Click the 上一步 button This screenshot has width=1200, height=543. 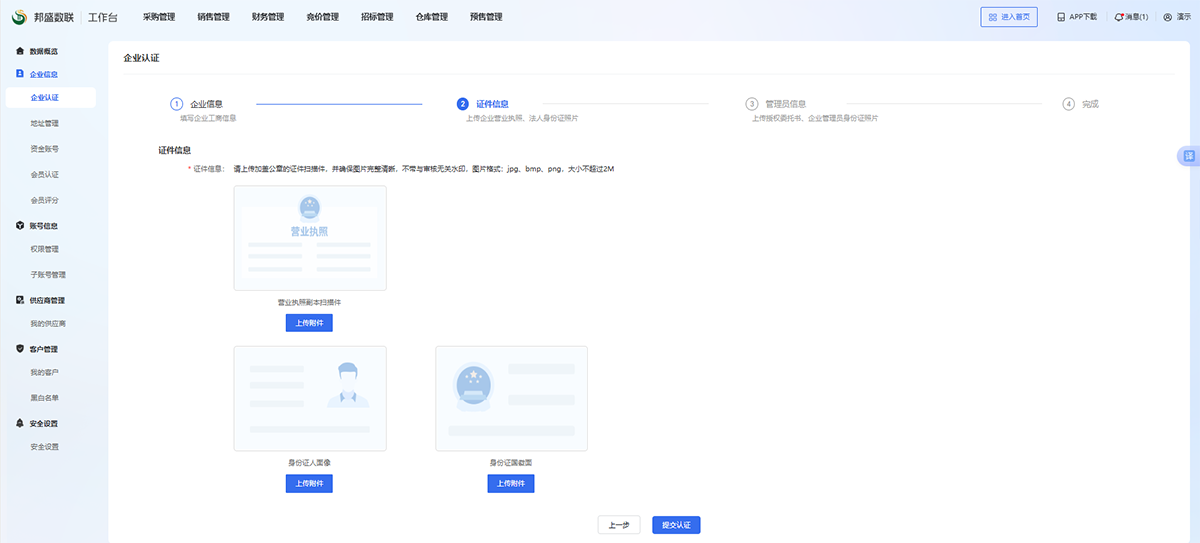pos(619,525)
